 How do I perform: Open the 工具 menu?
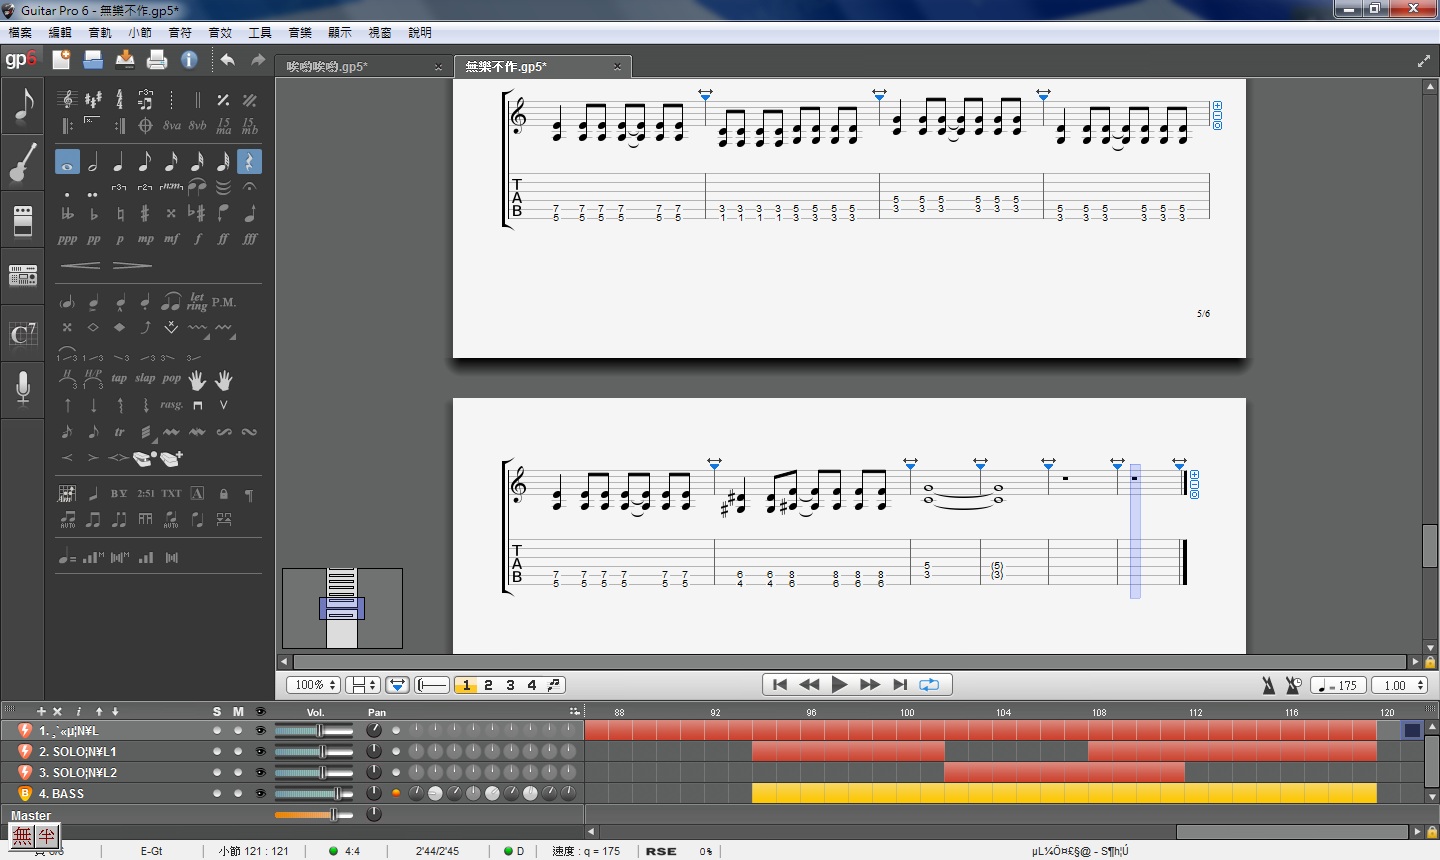260,33
